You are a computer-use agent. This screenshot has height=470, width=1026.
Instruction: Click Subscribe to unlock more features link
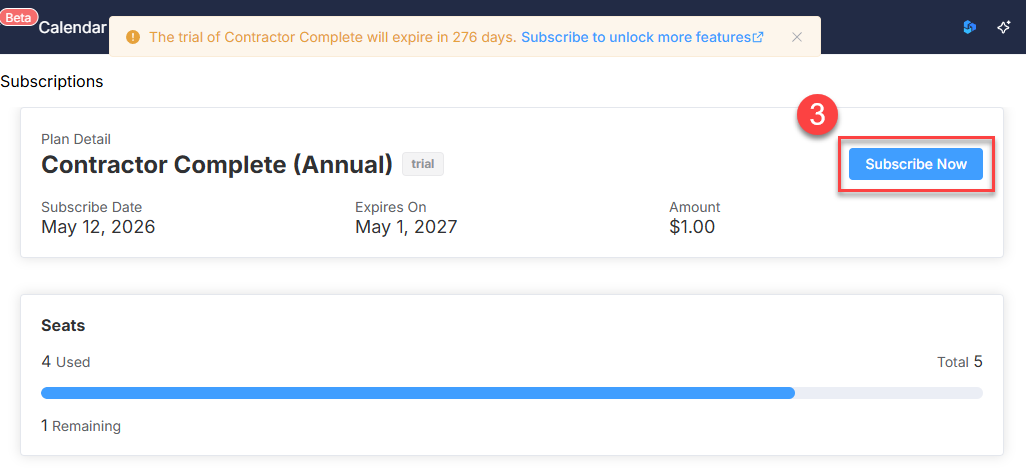[641, 37]
